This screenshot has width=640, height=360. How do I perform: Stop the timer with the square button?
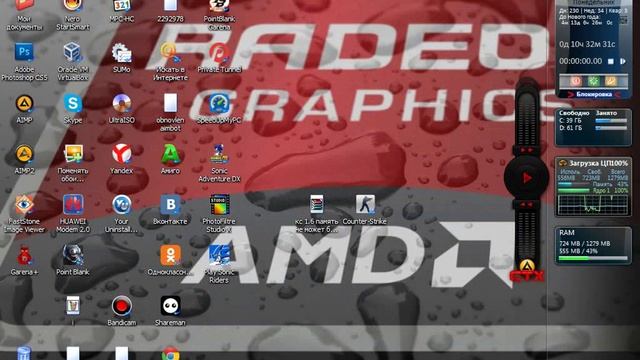click(x=611, y=61)
